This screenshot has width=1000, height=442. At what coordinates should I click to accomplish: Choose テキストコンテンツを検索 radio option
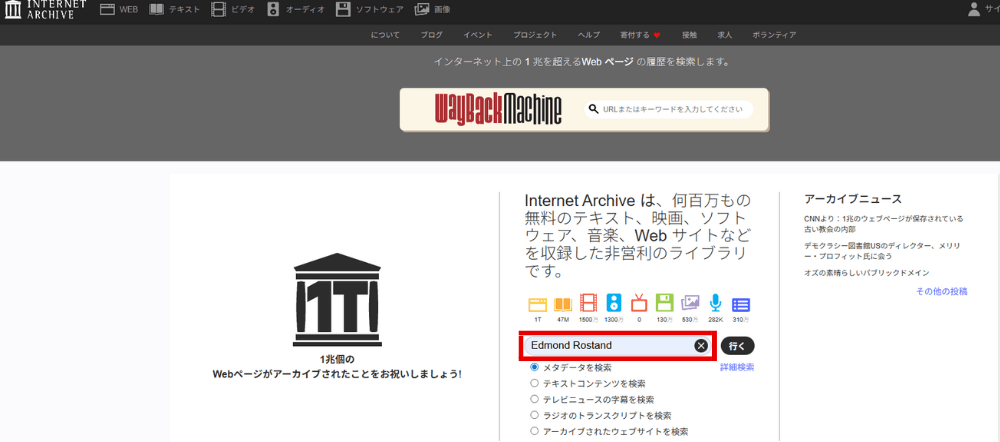(534, 383)
